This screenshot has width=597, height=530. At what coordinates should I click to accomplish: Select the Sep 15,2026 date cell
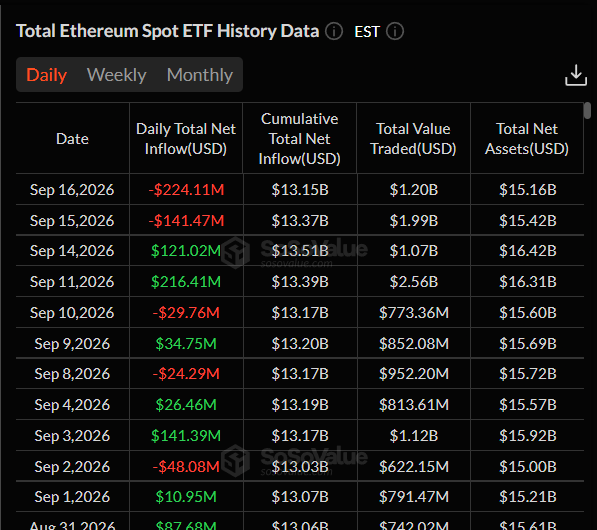pos(72,220)
